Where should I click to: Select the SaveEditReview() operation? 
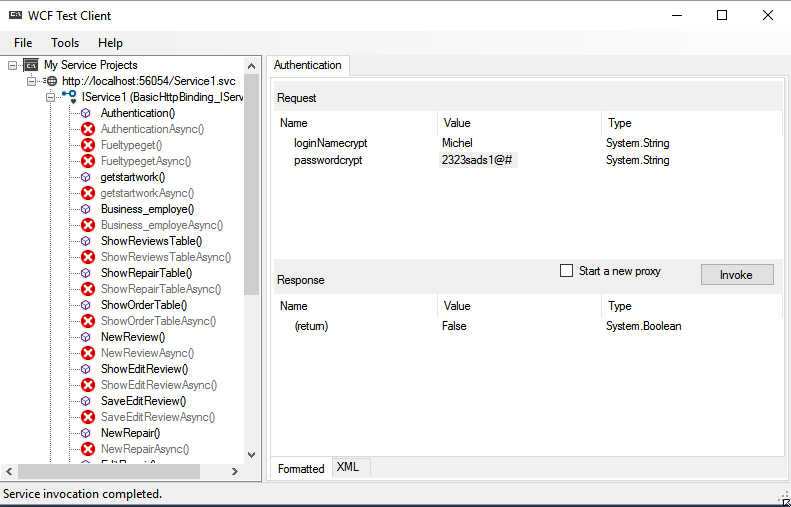[x=143, y=401]
